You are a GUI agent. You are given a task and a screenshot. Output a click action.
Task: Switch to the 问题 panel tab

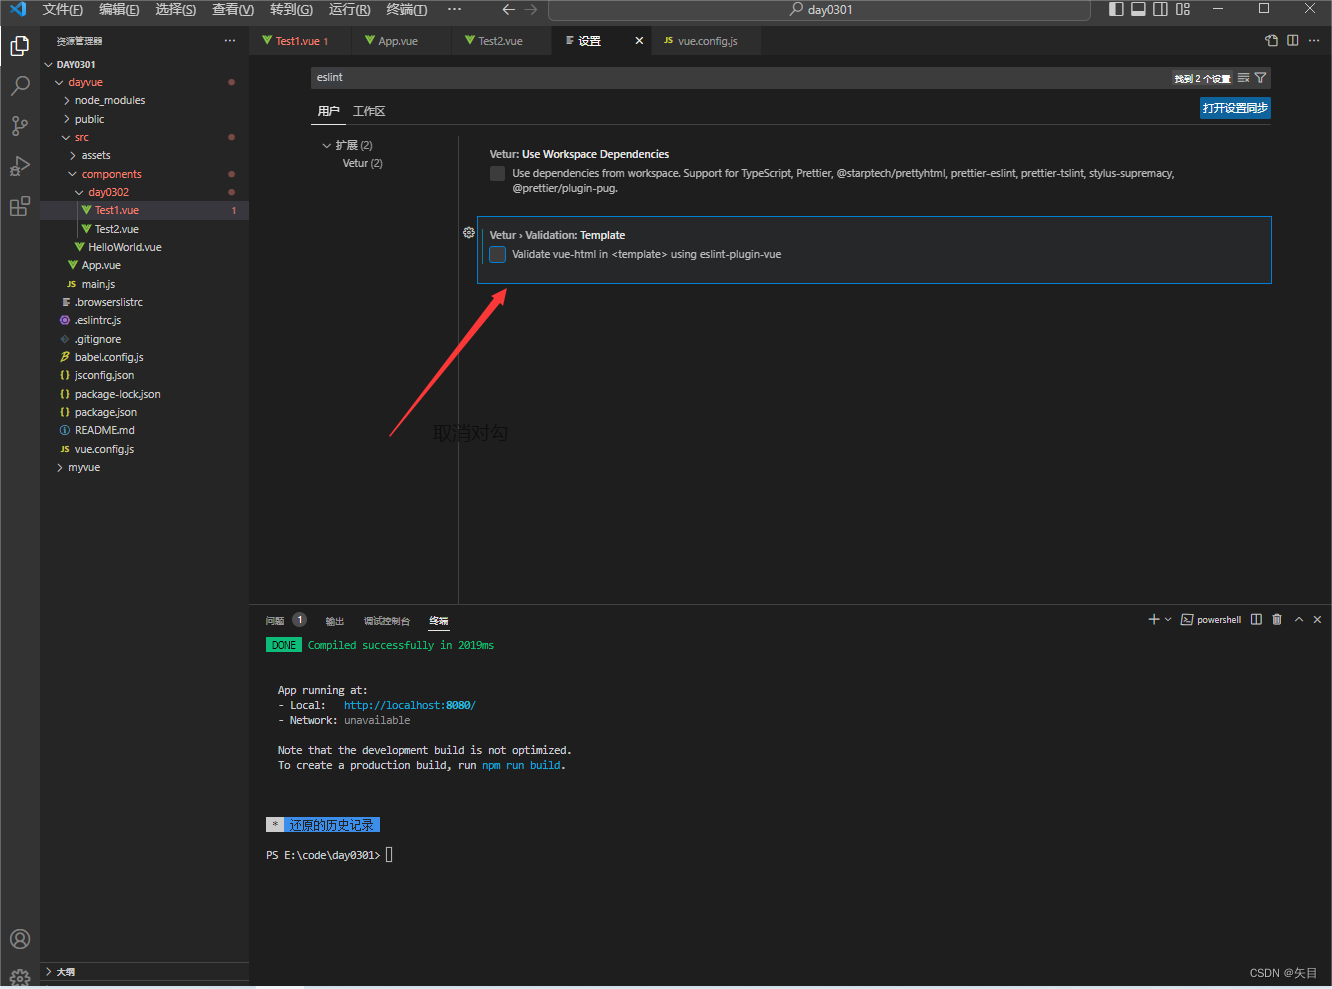tap(275, 620)
